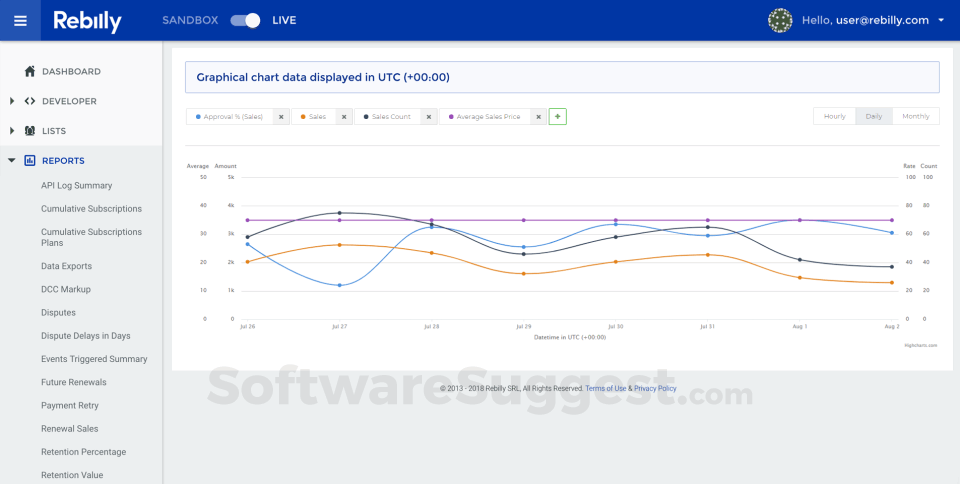Click the Developer code brackets icon
This screenshot has width=960, height=484.
pos(30,101)
